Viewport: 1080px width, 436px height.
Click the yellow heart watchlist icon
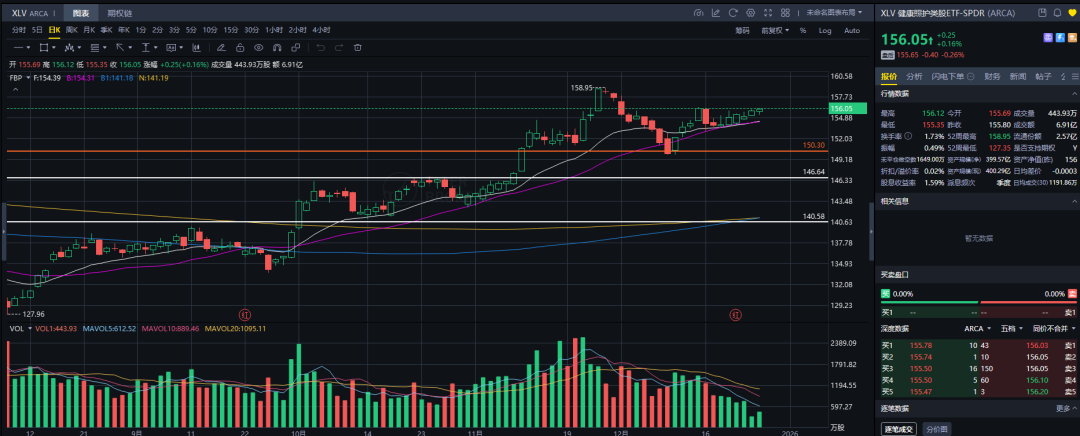(x=1070, y=14)
